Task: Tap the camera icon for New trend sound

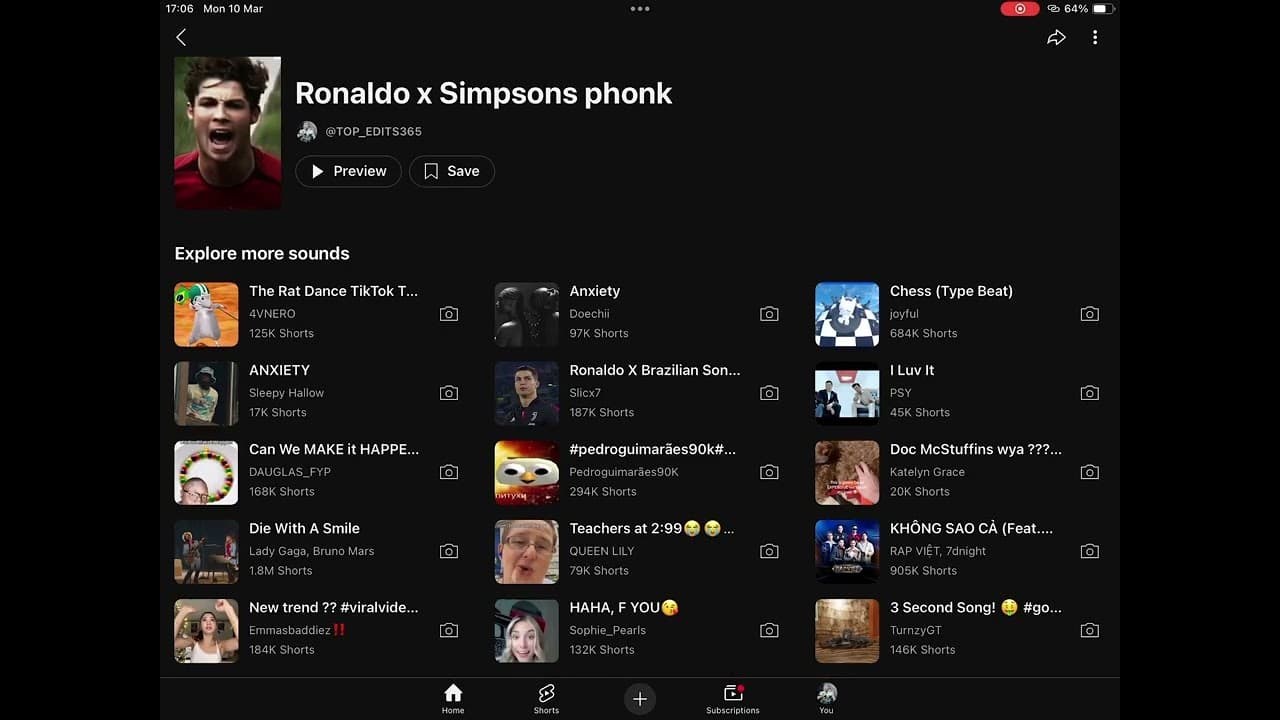Action: tap(449, 630)
